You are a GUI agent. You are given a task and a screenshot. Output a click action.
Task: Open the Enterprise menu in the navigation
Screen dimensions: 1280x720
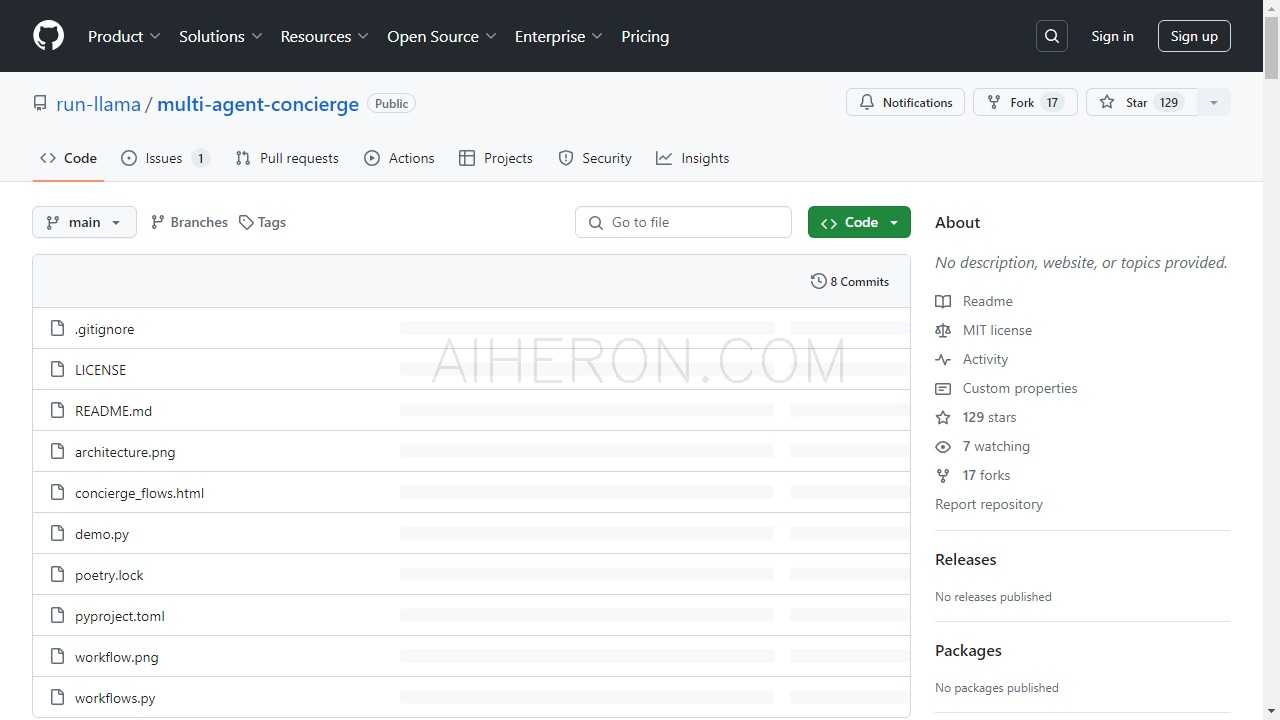[x=558, y=36]
